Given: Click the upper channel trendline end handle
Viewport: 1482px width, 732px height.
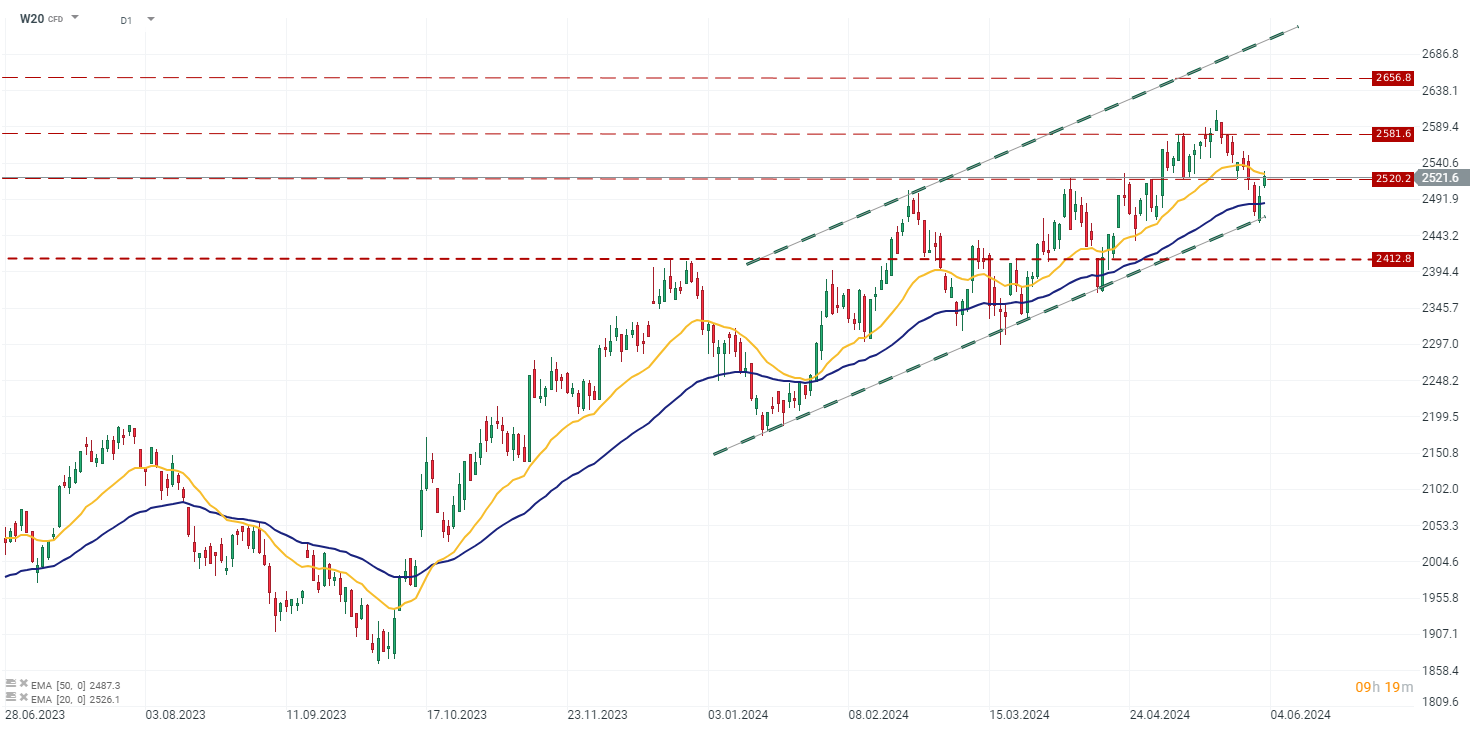Looking at the screenshot, I should (x=1298, y=26).
